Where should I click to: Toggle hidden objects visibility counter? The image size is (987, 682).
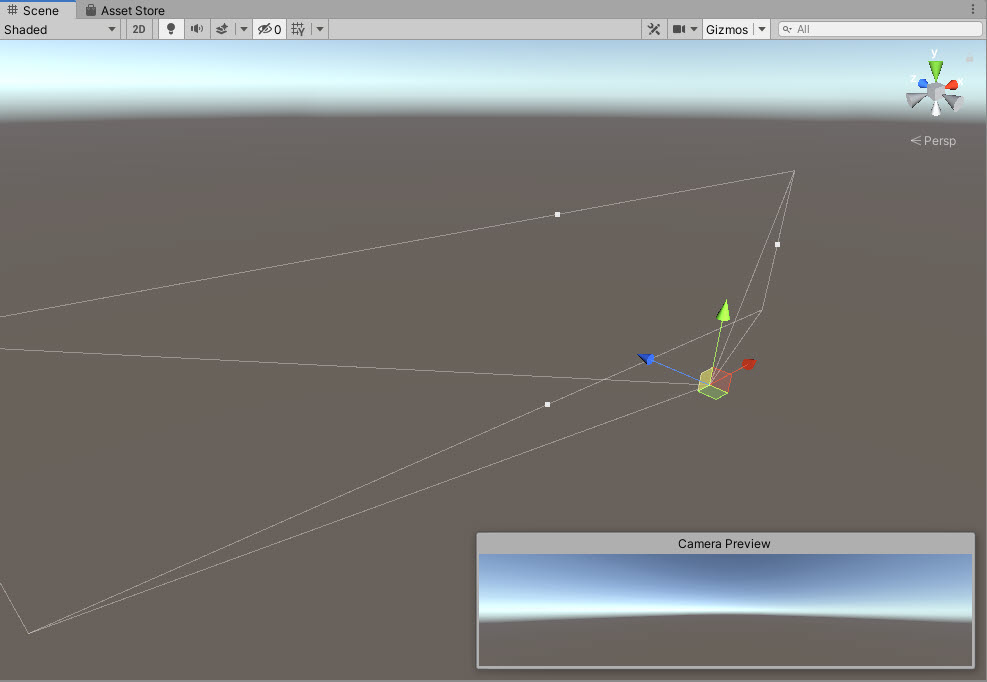coord(269,30)
